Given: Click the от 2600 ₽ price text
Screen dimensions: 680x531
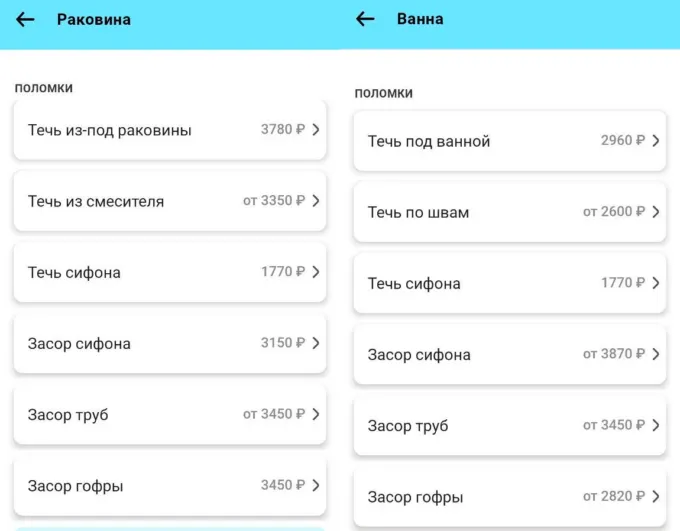Looking at the screenshot, I should point(614,212).
